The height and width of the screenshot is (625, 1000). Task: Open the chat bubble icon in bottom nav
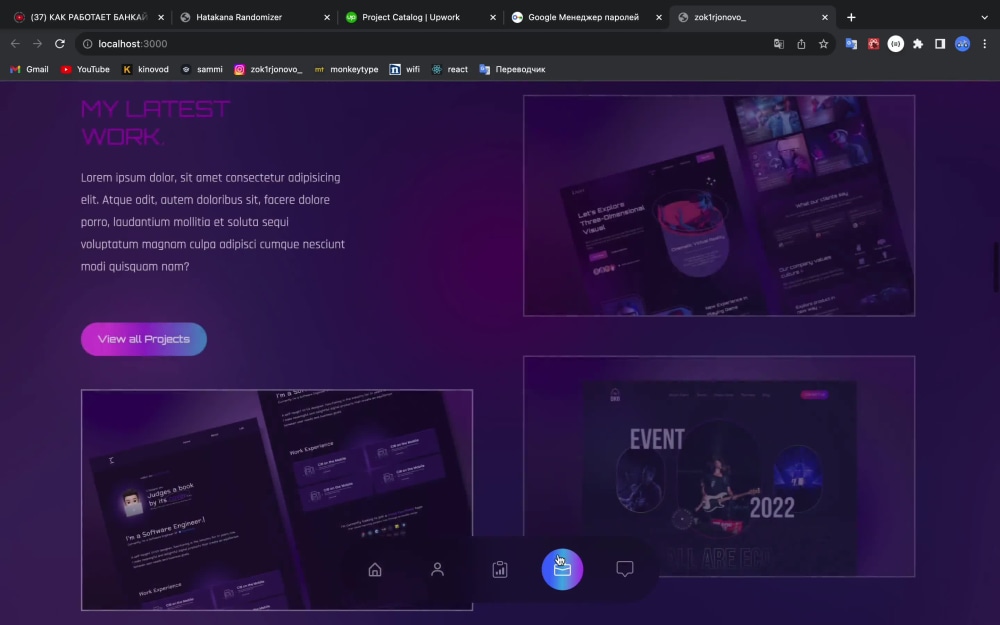click(x=624, y=569)
